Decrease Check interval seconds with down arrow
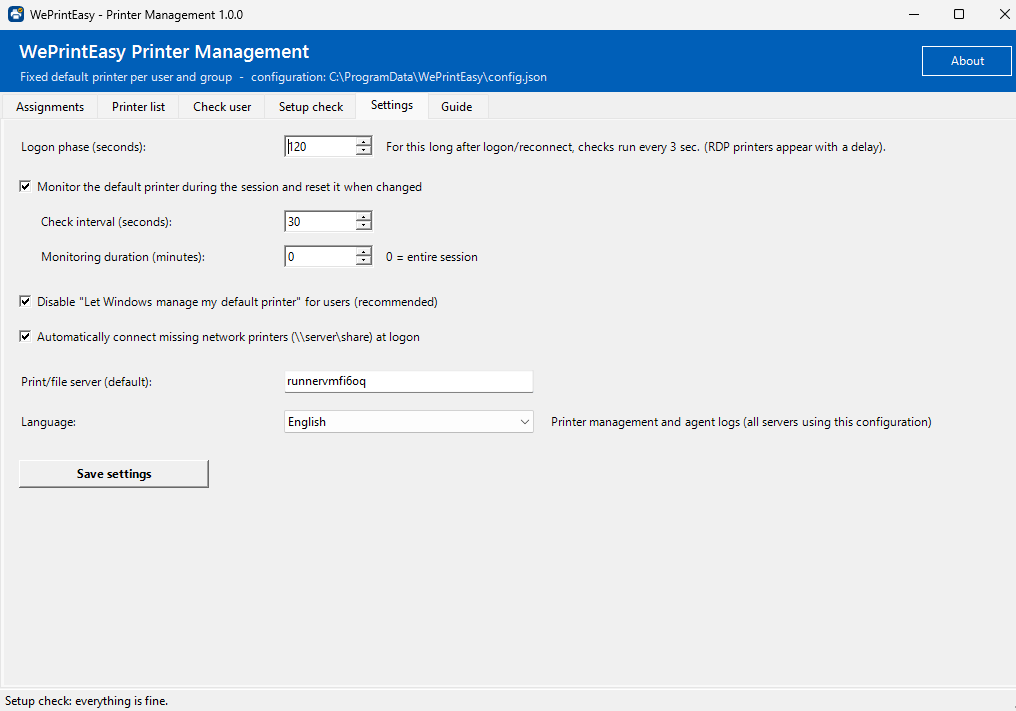The image size is (1016, 711). tap(364, 226)
